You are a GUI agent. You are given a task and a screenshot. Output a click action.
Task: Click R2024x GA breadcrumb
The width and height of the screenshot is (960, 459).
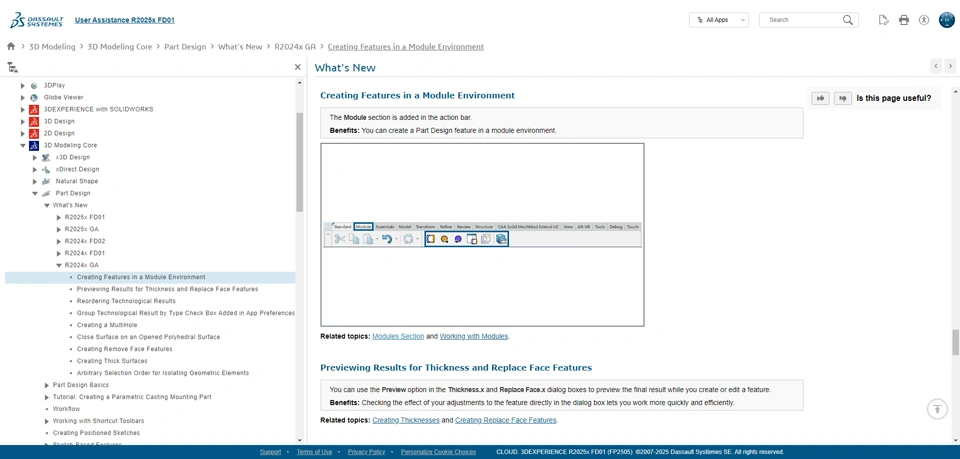click(x=295, y=47)
